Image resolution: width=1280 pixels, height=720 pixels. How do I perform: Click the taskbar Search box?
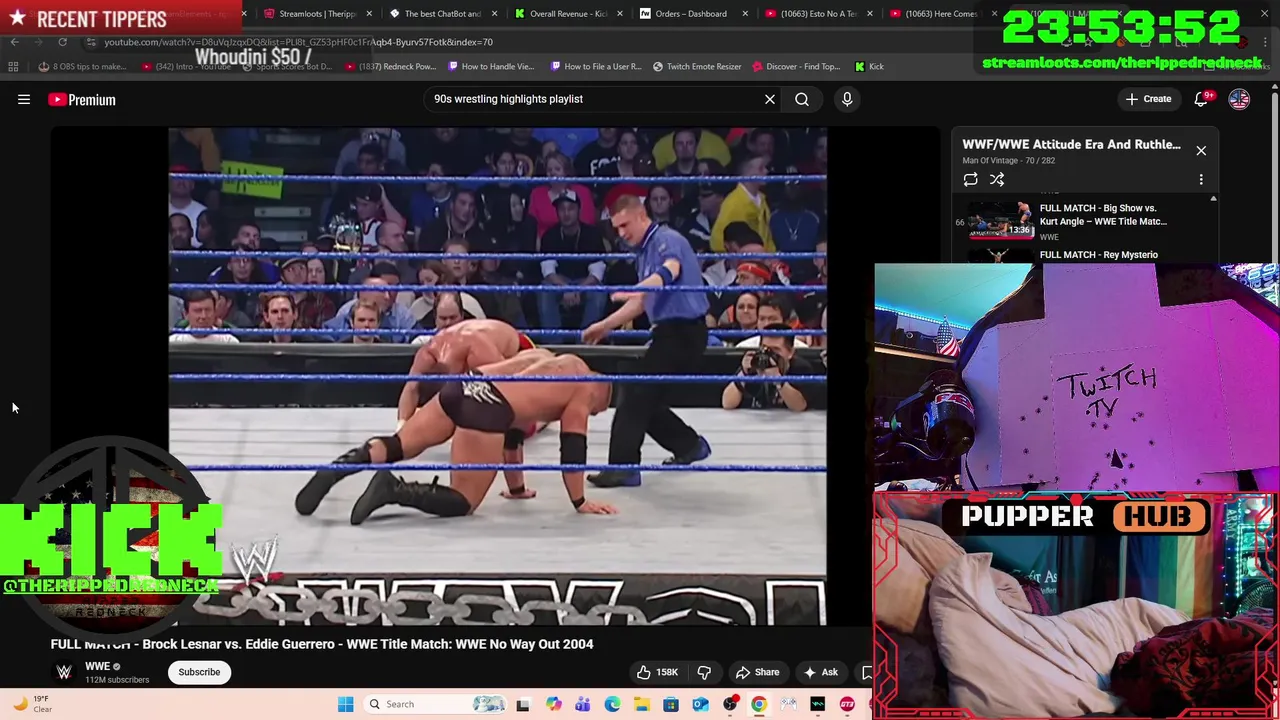tap(436, 704)
